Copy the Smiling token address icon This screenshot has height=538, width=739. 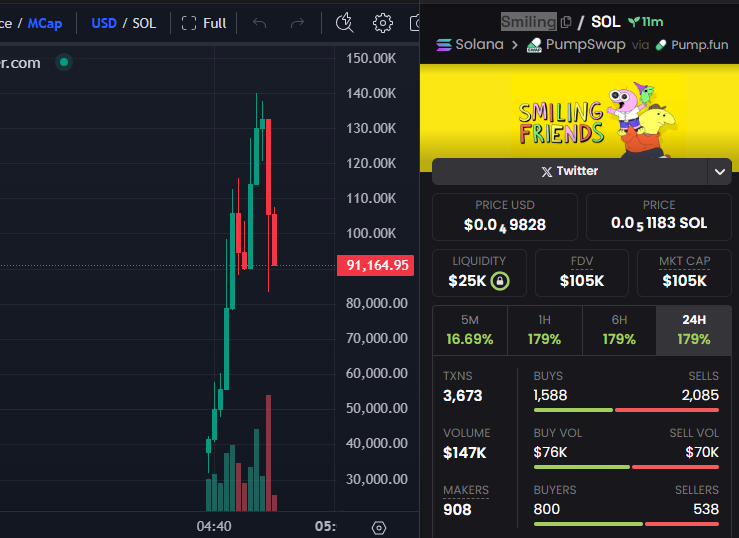point(566,22)
